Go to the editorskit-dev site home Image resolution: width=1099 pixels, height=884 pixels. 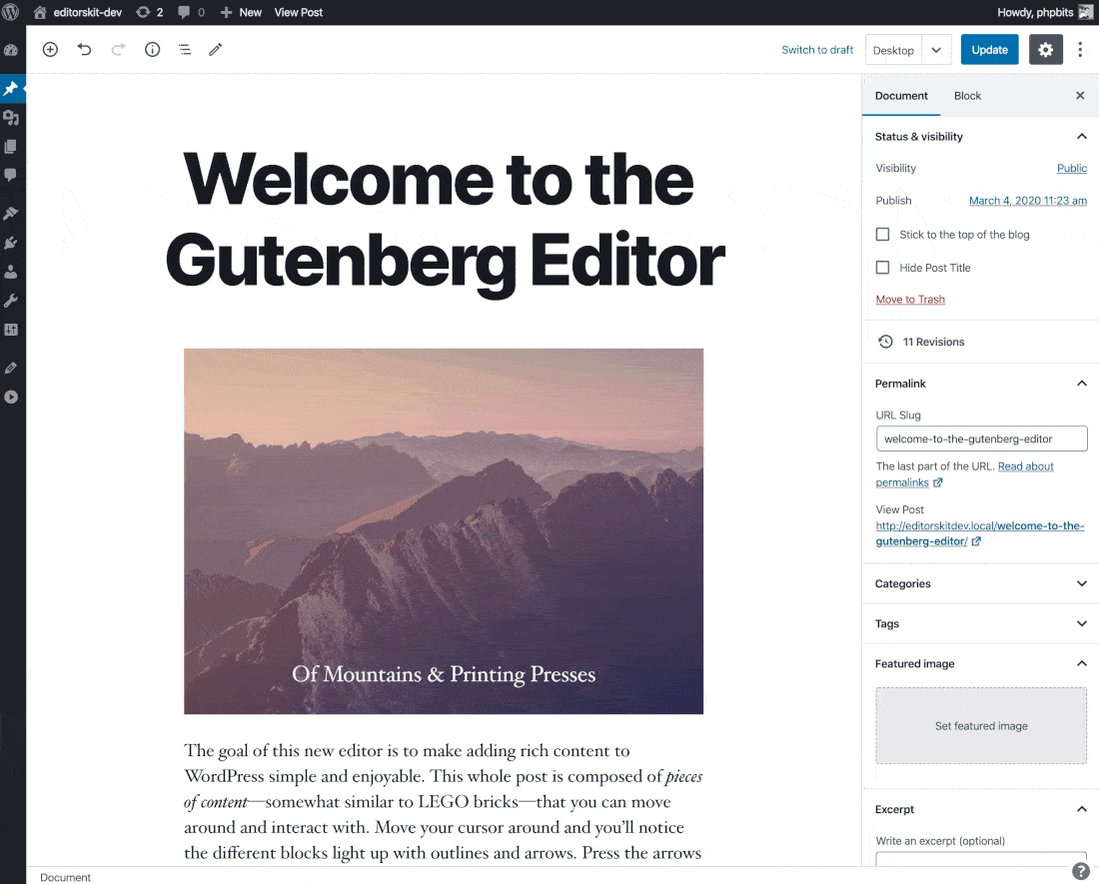click(78, 12)
